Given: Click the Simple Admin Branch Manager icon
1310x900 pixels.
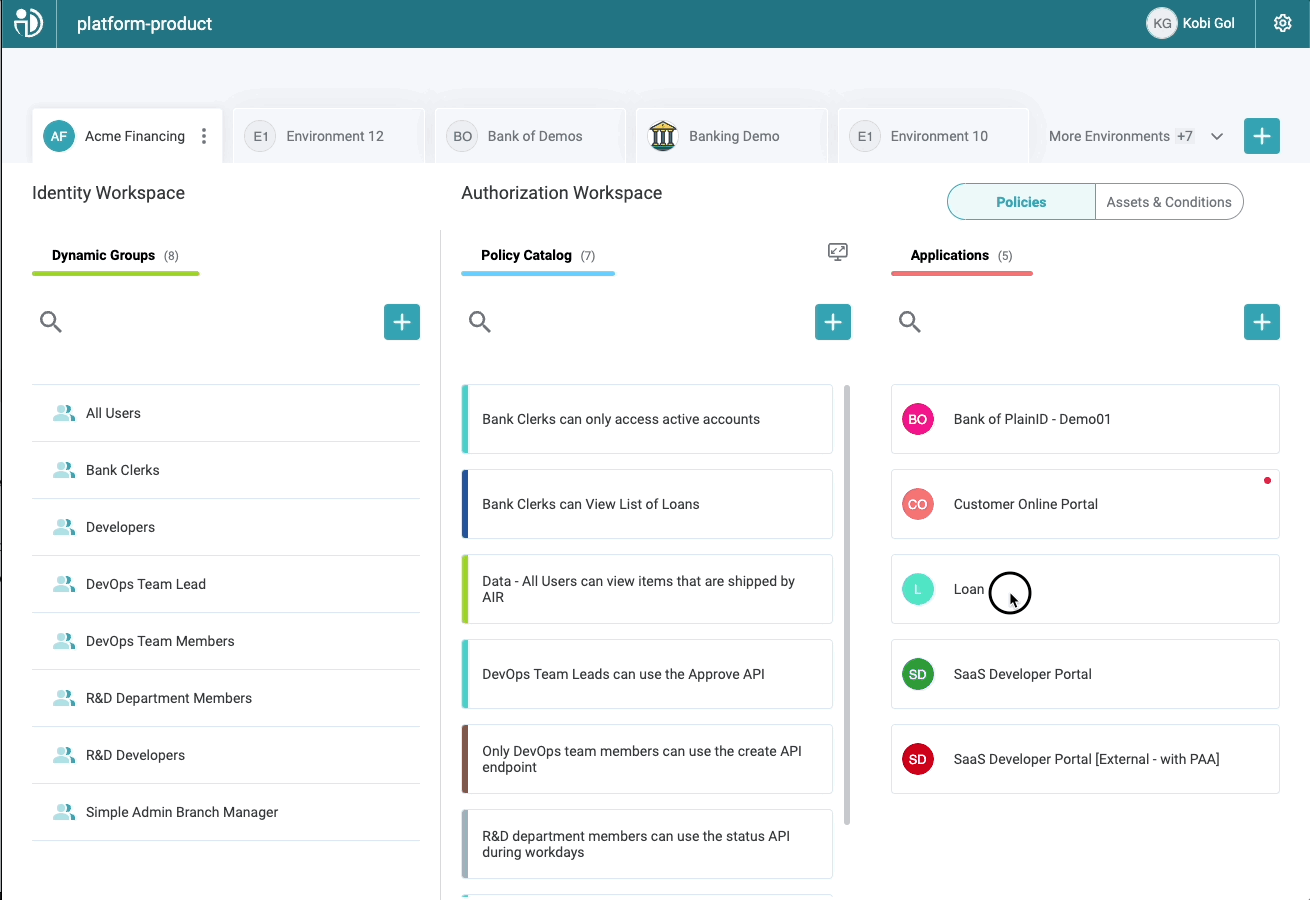Looking at the screenshot, I should click(x=64, y=812).
